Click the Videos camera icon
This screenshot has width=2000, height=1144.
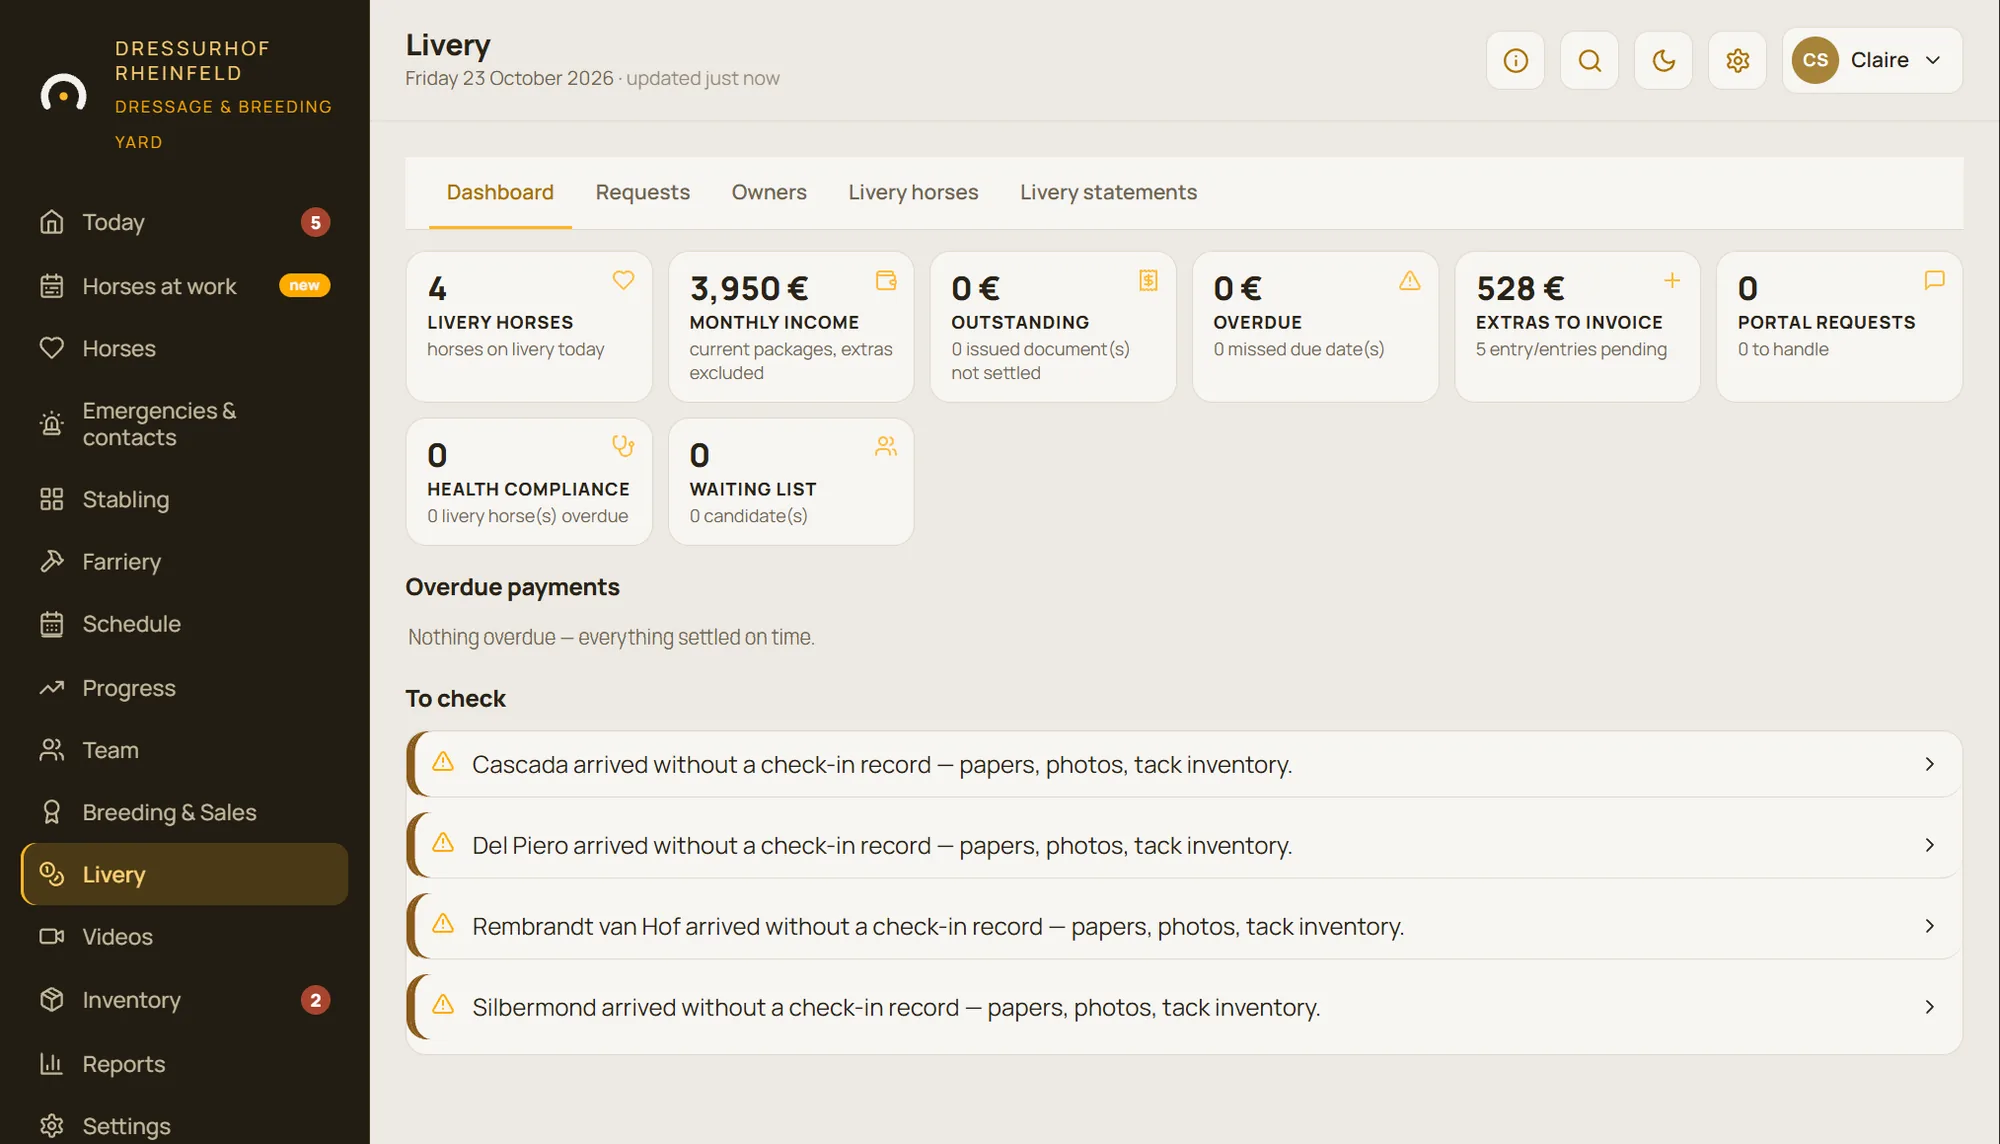pos(52,936)
